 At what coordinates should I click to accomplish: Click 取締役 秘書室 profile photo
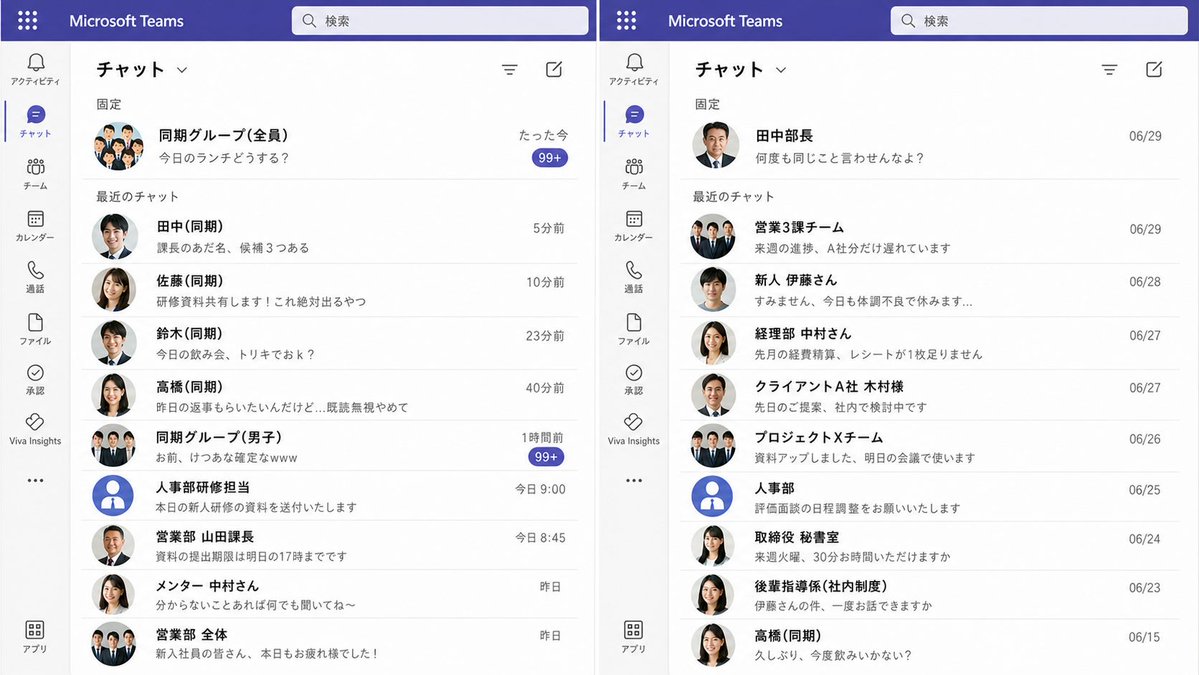coord(713,545)
